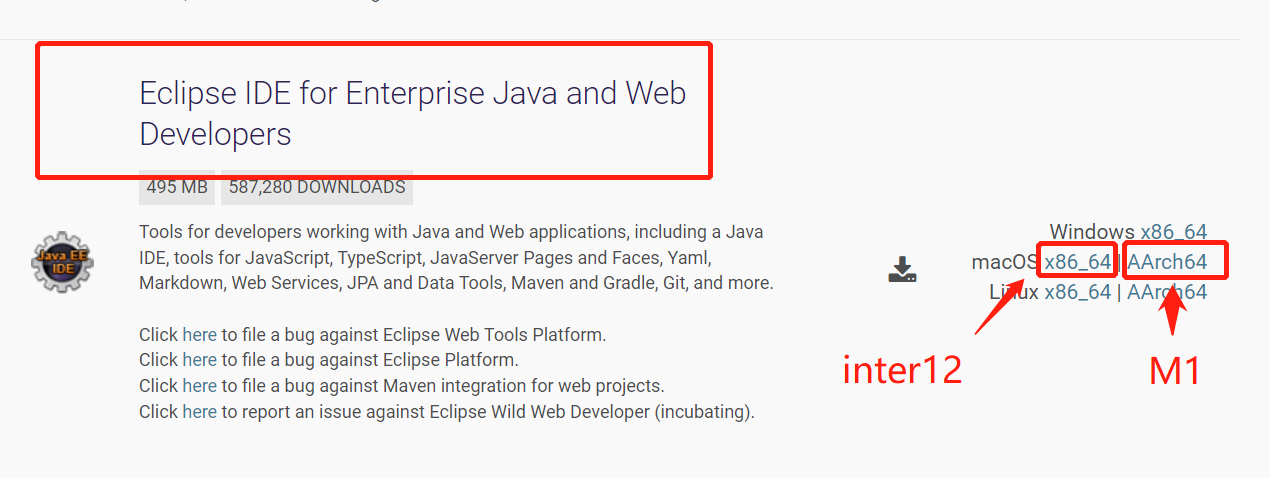Download the macOS AArch64 package
1270x478 pixels.
pos(1167,262)
